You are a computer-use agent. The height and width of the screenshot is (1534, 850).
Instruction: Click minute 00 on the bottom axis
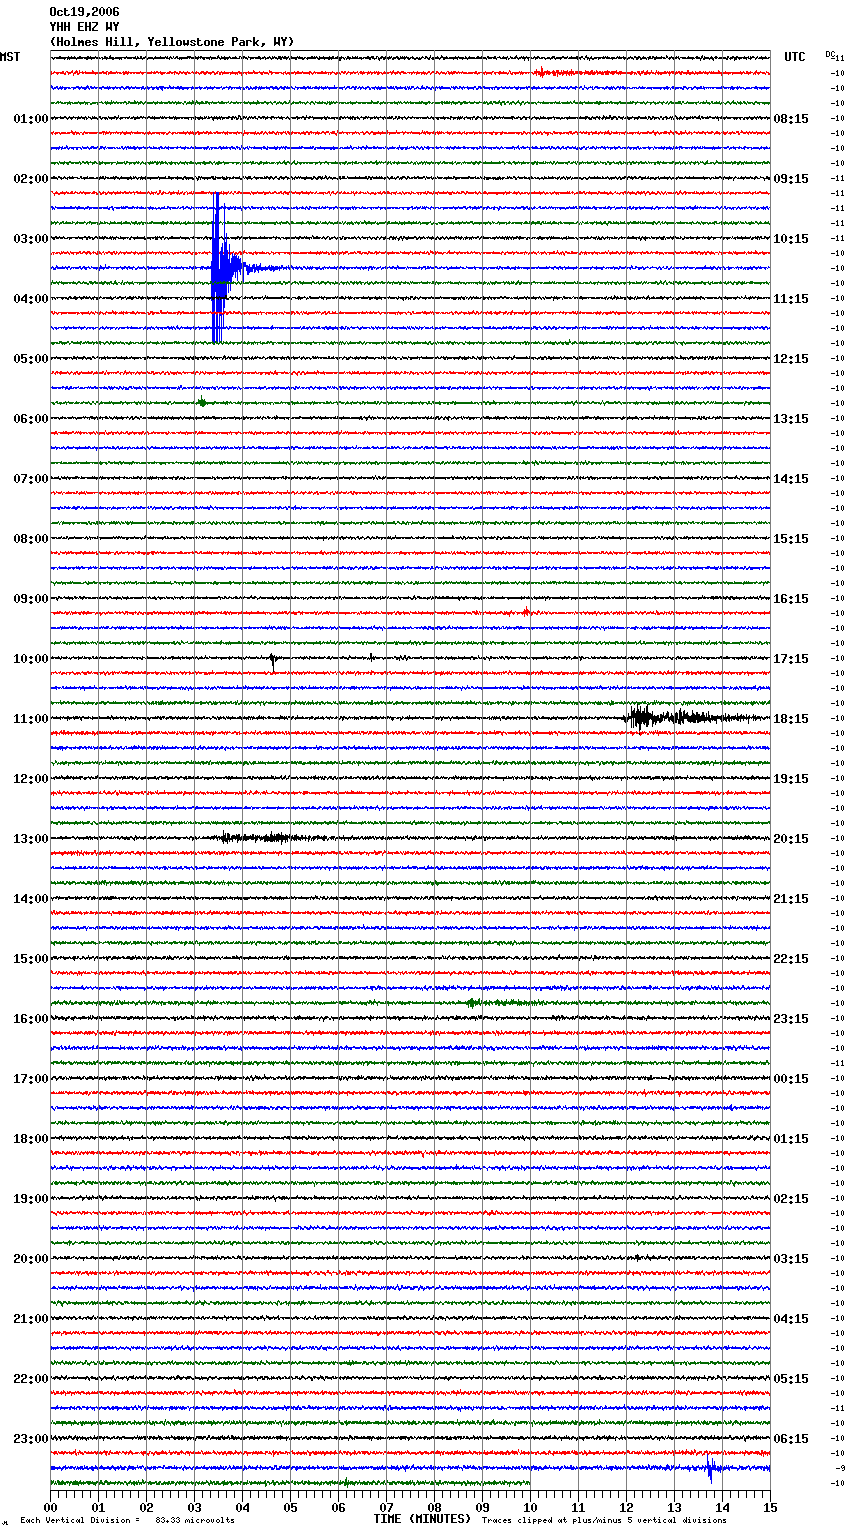click(51, 1507)
